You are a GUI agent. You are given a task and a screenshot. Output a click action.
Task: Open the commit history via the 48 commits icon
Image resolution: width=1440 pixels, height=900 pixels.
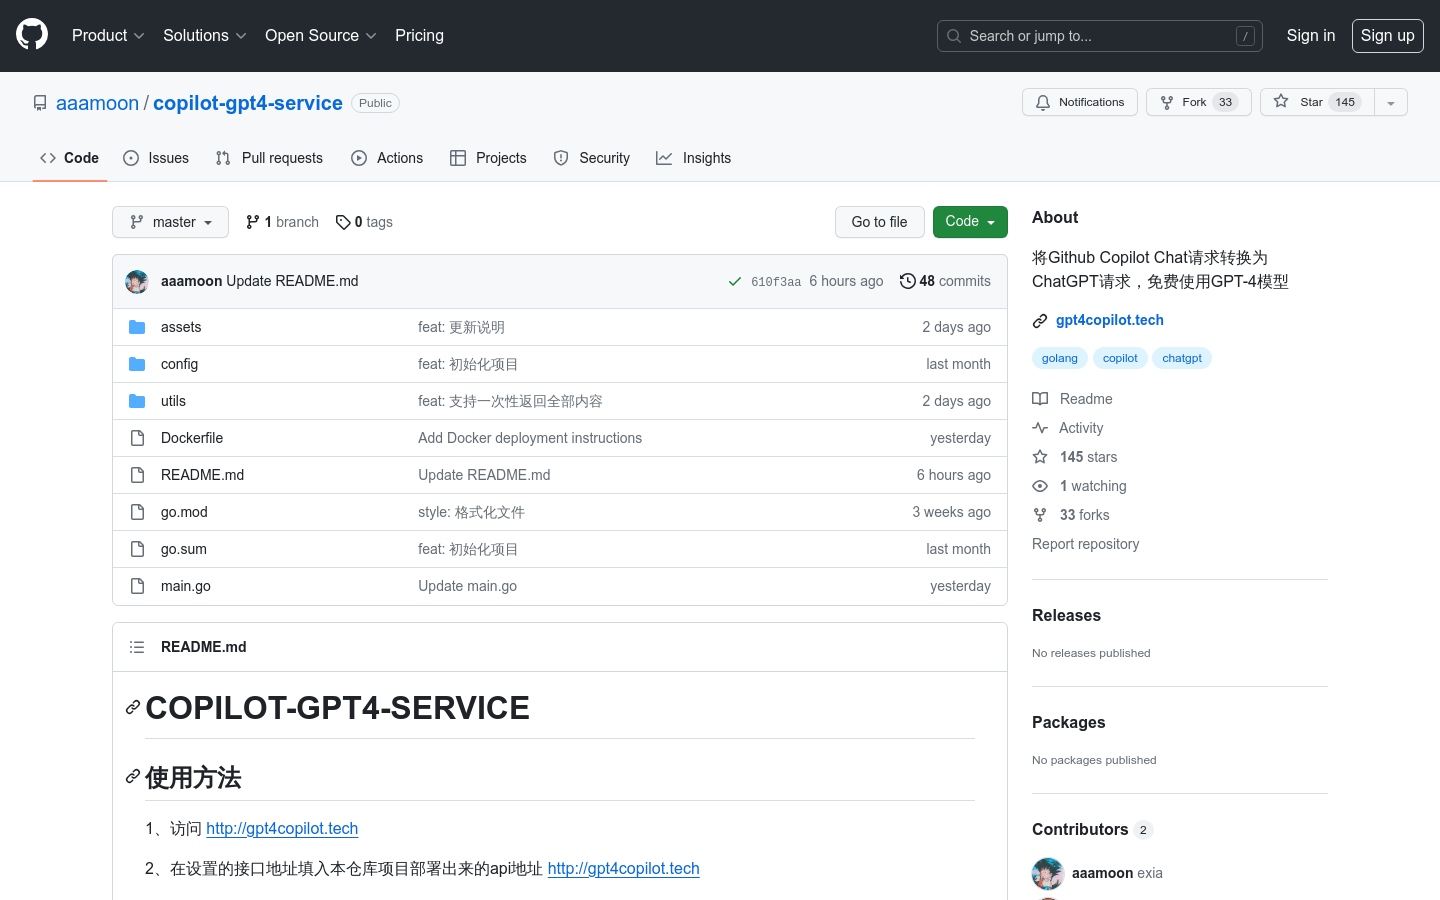click(x=908, y=281)
